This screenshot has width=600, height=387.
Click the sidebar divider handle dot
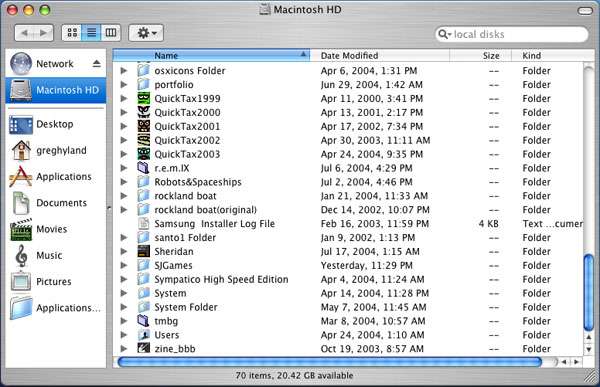click(x=109, y=209)
